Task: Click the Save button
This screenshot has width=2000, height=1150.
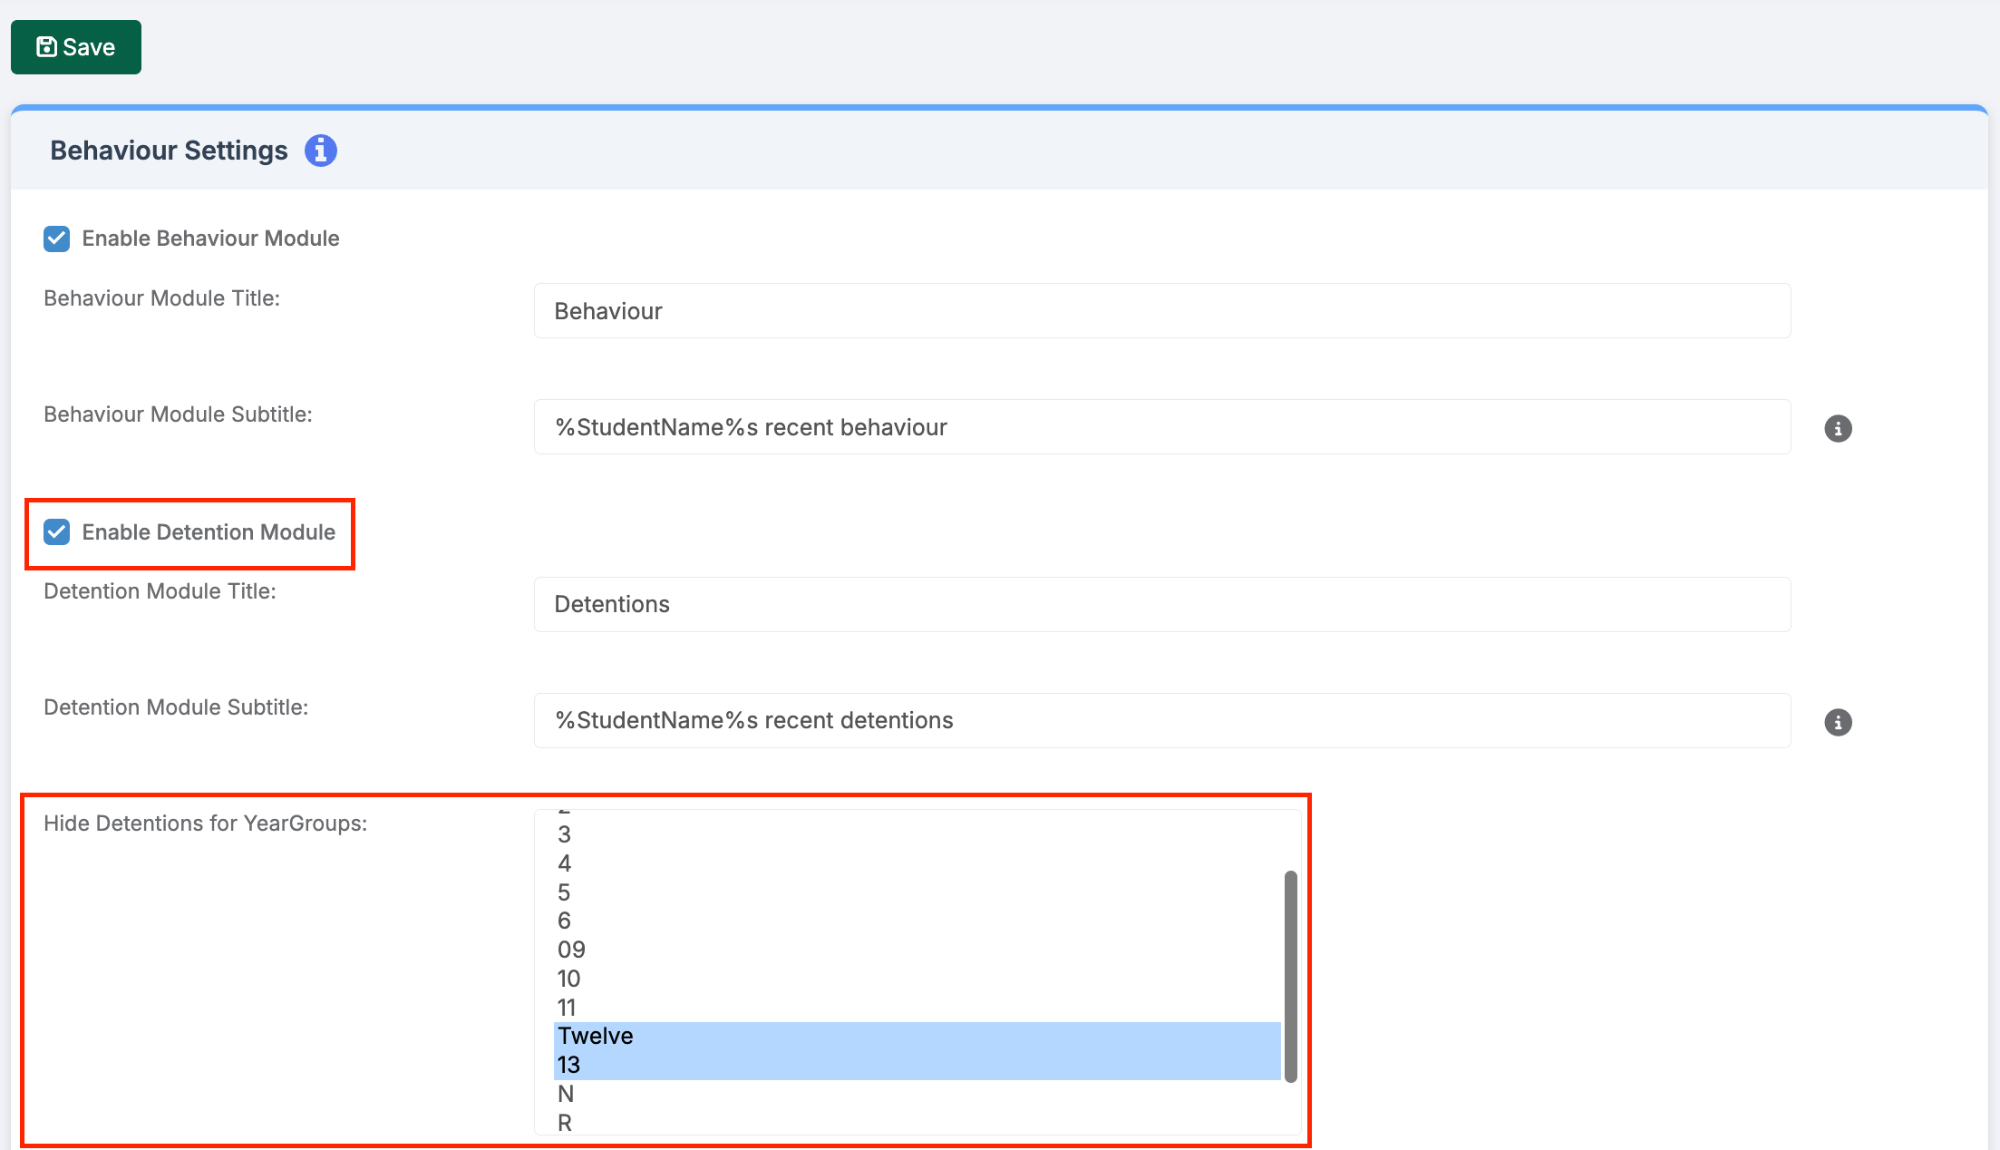Action: (76, 47)
